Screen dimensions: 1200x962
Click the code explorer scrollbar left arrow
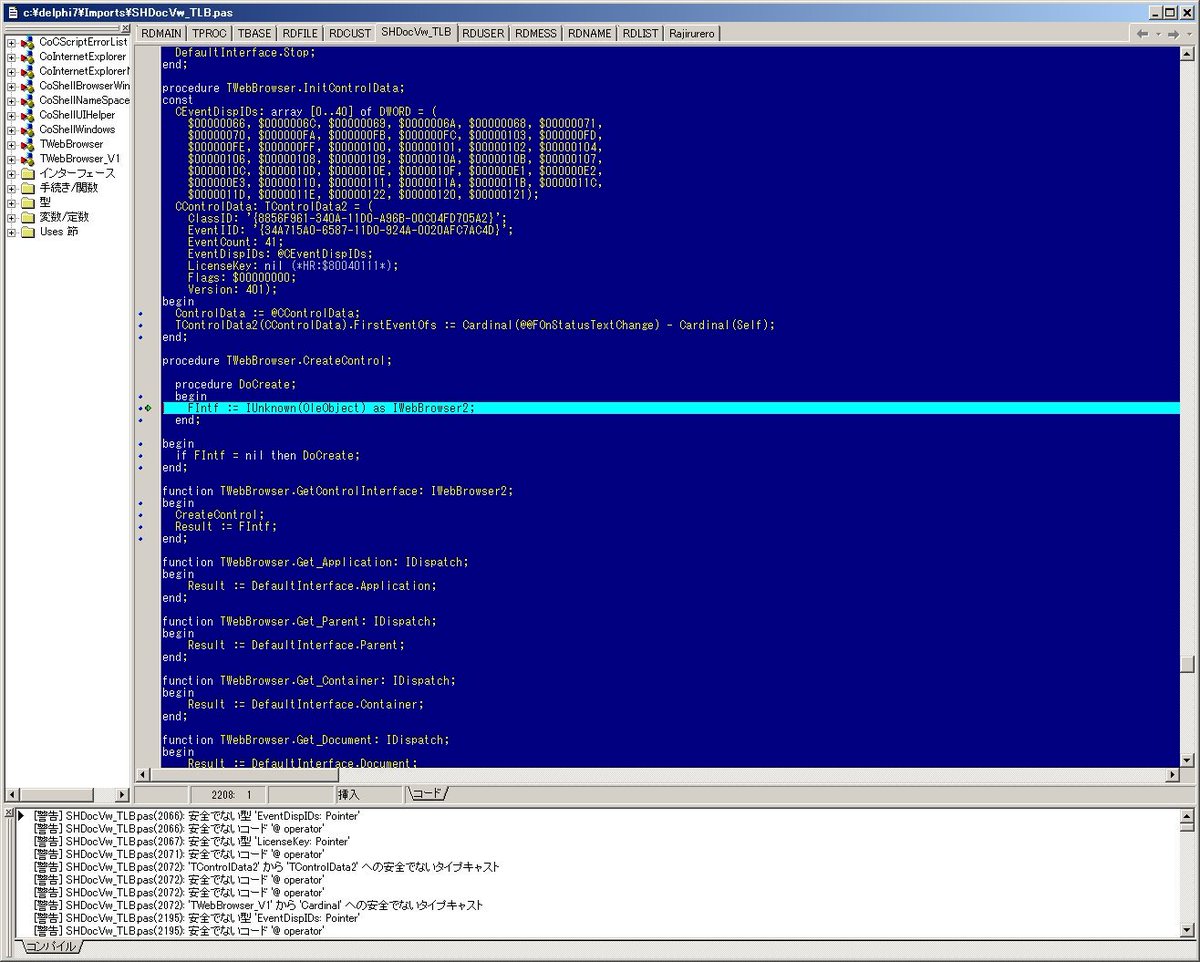pos(12,795)
